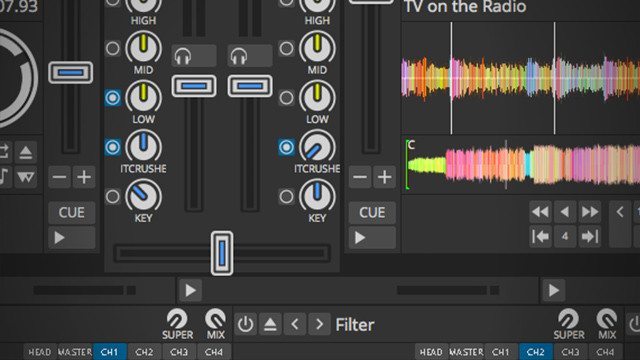Select left unit MASTER routing tab
Viewport: 640px width, 360px height.
[x=75, y=352]
